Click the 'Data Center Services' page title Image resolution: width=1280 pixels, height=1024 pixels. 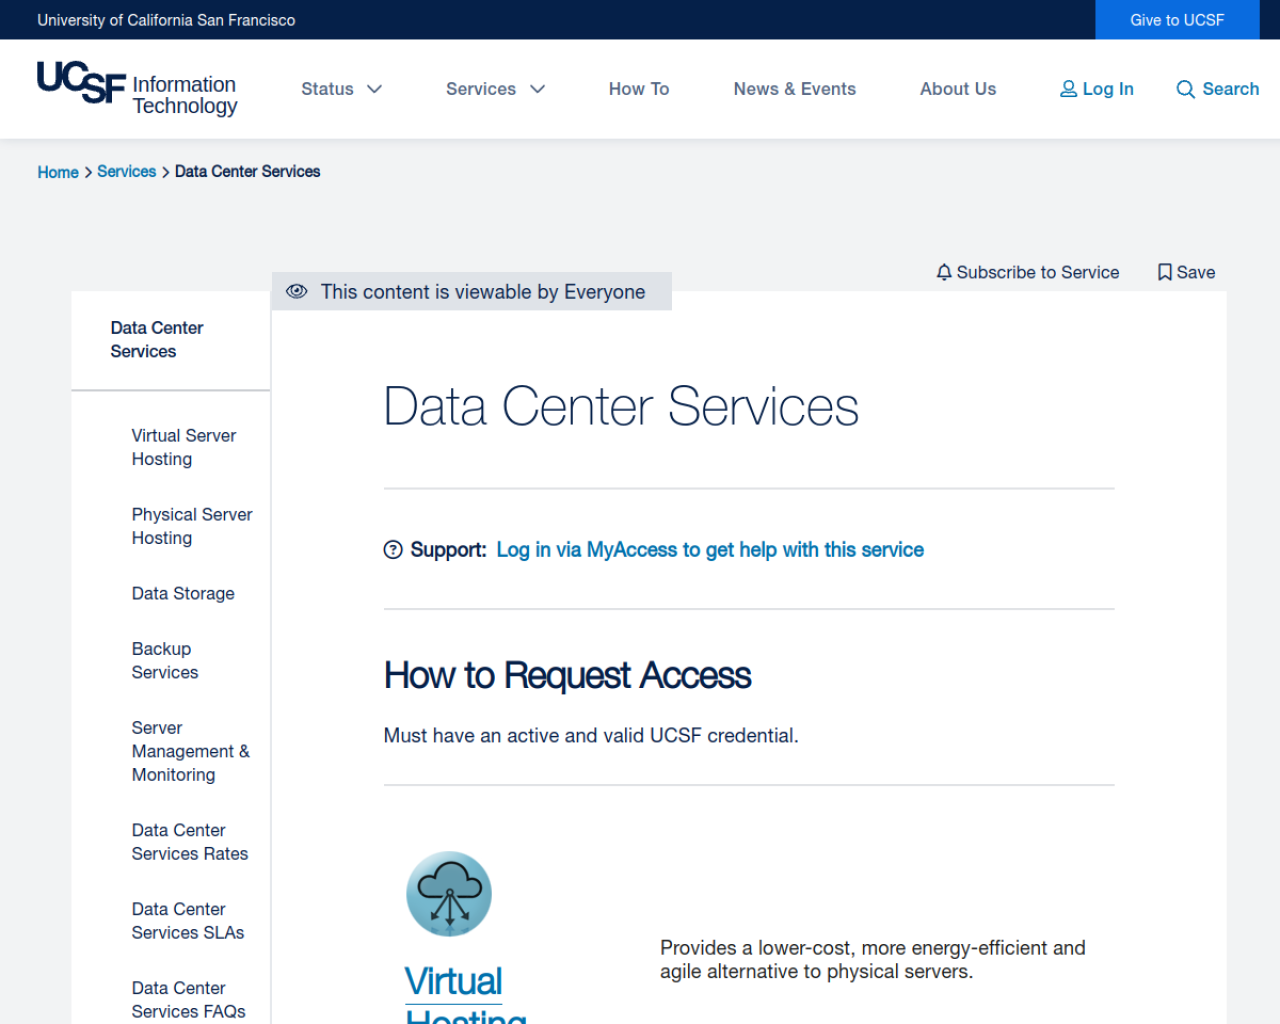[621, 407]
